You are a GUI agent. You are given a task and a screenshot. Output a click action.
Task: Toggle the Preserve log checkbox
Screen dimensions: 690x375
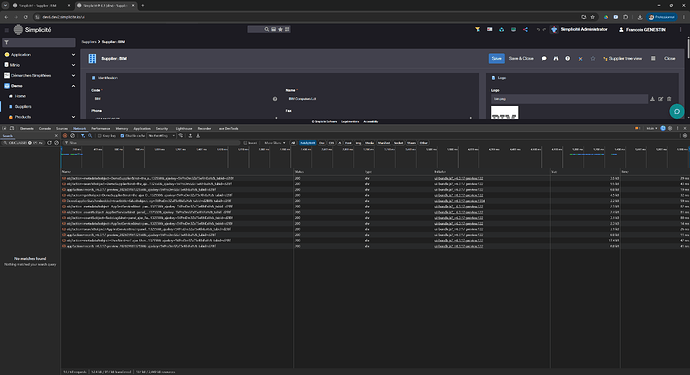coord(99,136)
